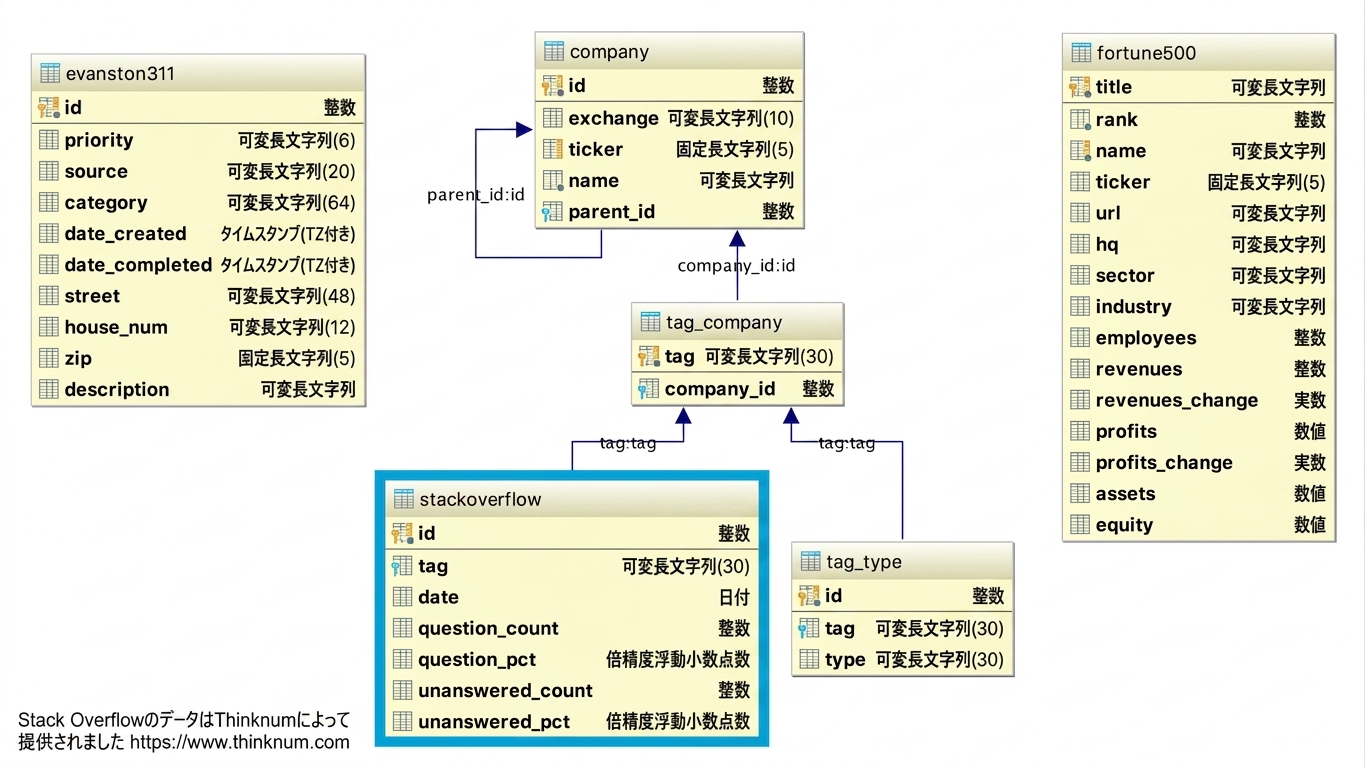1365x768 pixels.
Task: Click the source column name in evanston311
Action: tap(96, 171)
